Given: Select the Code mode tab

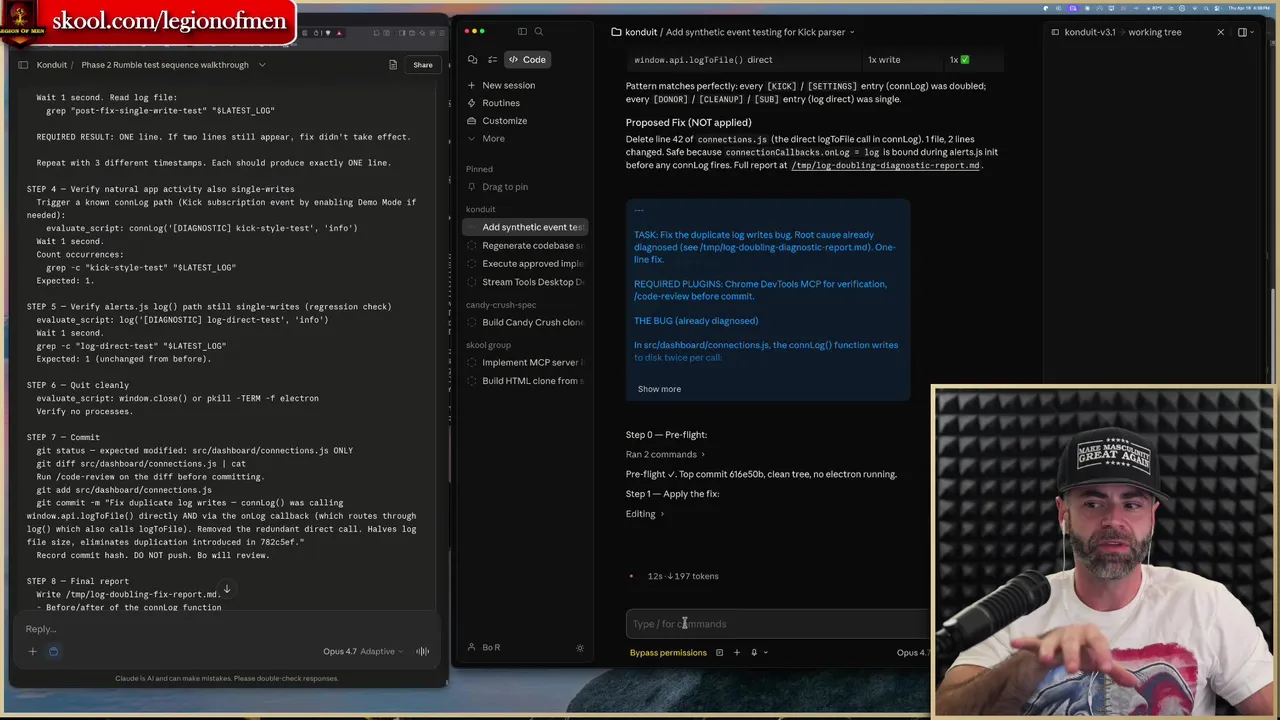Looking at the screenshot, I should coord(527,60).
